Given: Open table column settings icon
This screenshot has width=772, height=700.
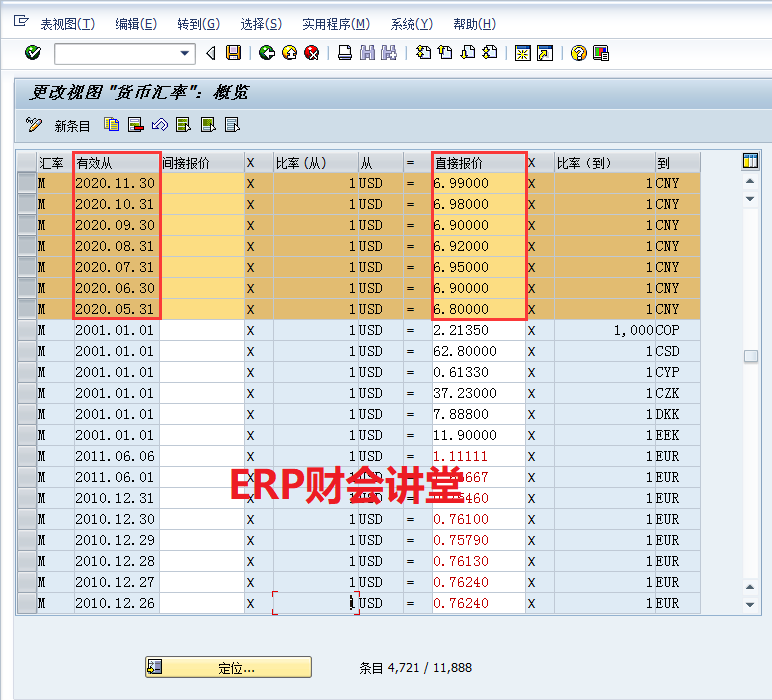Looking at the screenshot, I should click(x=750, y=162).
